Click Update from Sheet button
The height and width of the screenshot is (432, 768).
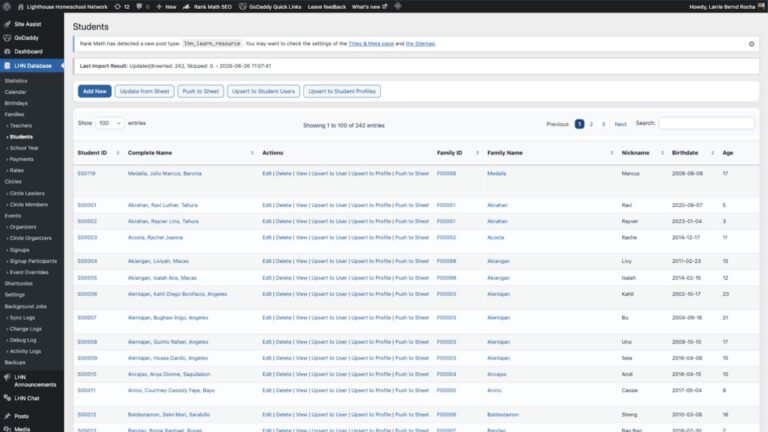144,91
